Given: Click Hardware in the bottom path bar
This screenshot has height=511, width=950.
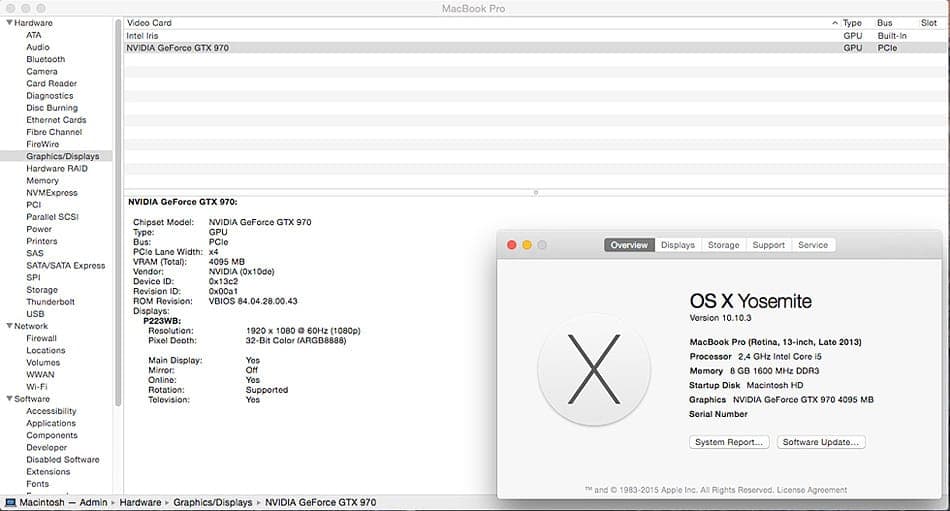Looking at the screenshot, I should pos(140,503).
